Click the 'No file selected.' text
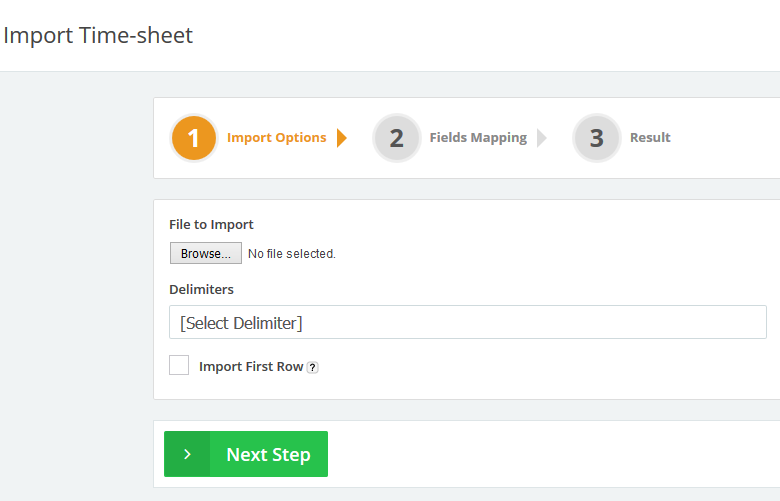This screenshot has height=501, width=780. [x=291, y=254]
